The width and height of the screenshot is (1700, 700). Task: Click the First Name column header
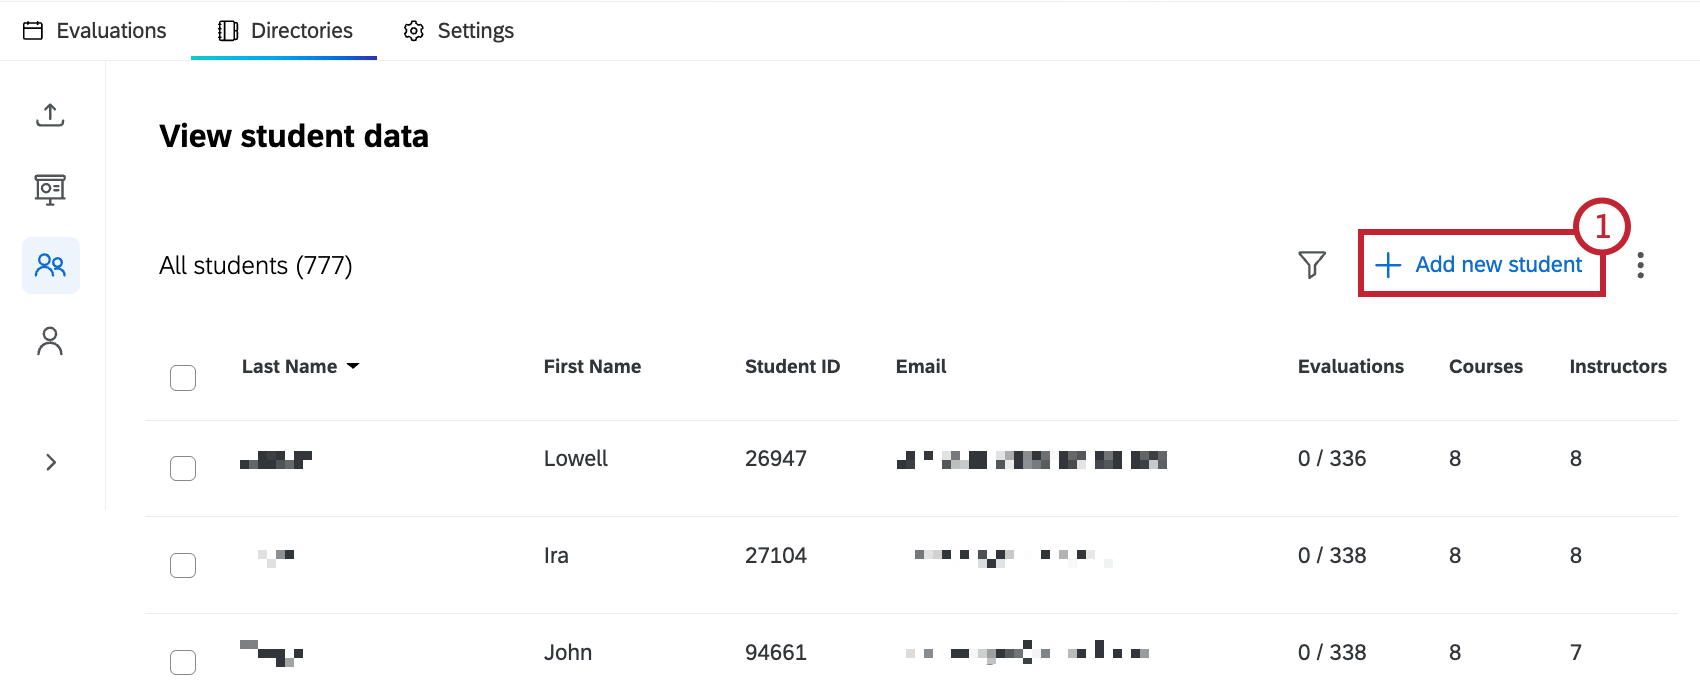point(592,366)
